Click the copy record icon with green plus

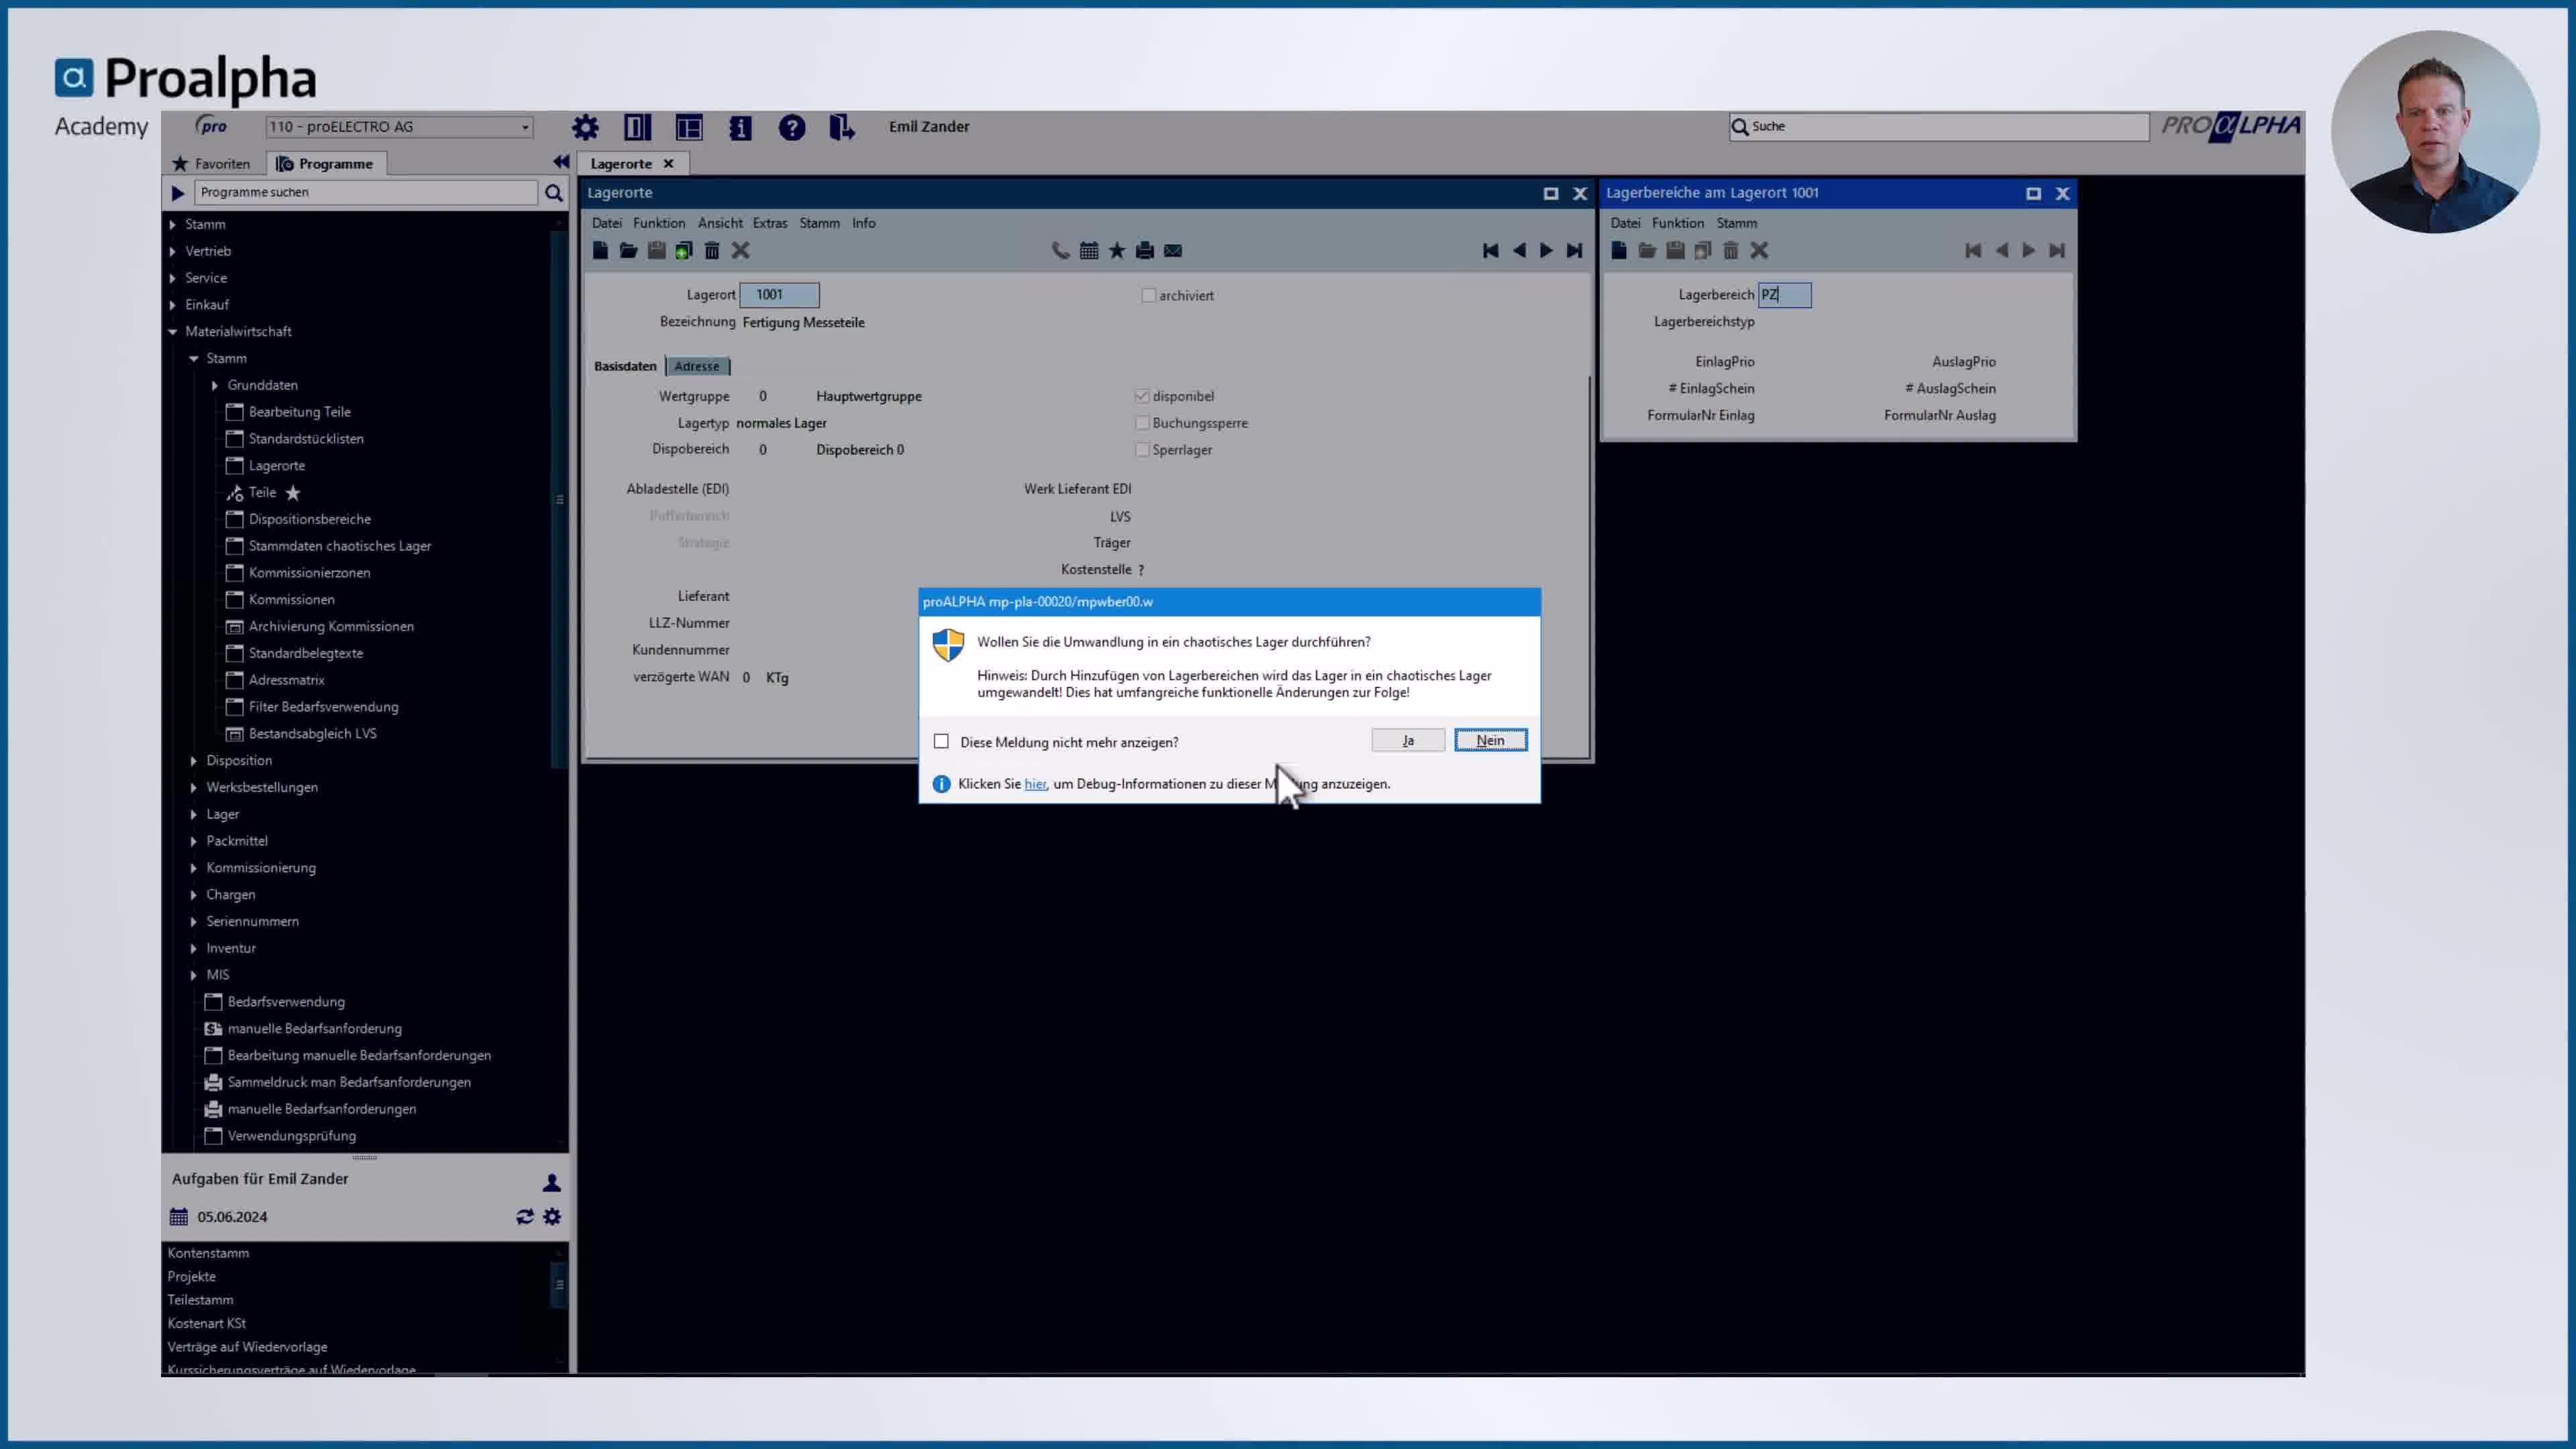tap(684, 250)
